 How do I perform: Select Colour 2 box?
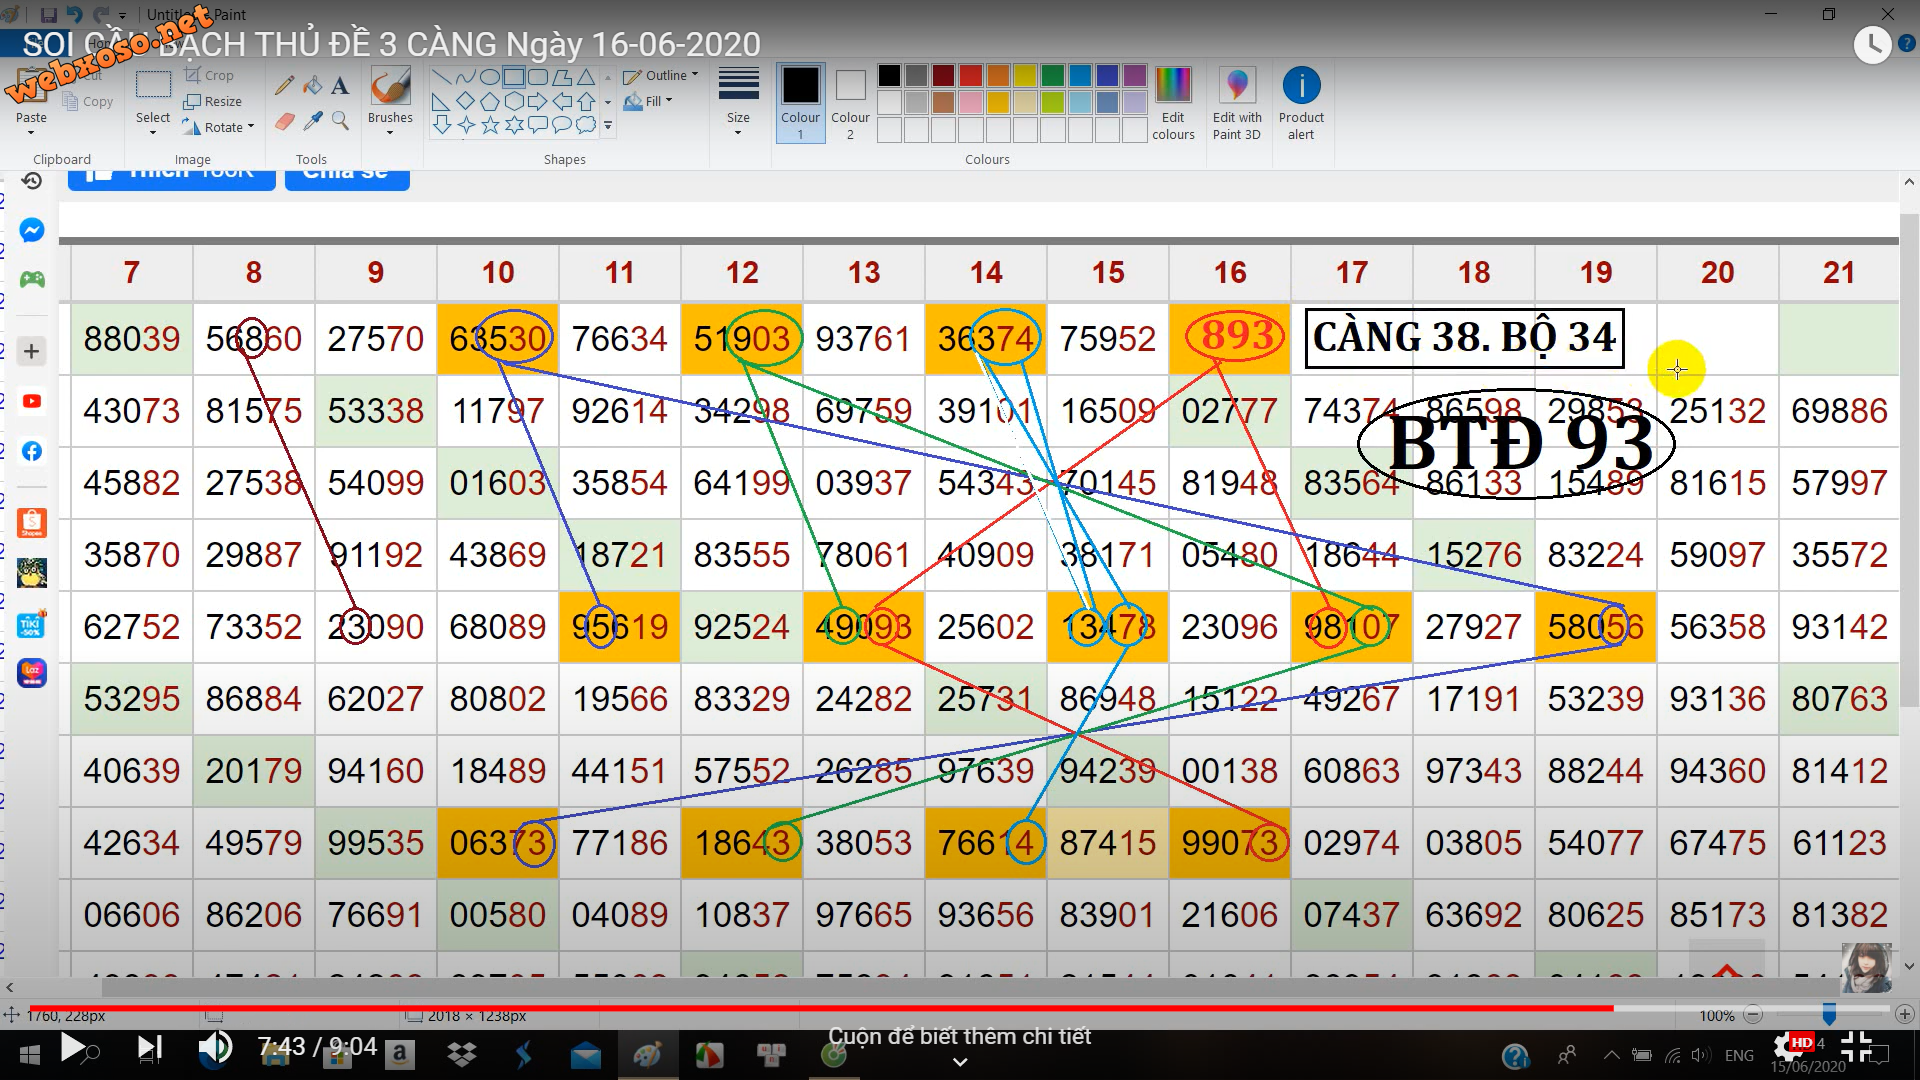(850, 103)
